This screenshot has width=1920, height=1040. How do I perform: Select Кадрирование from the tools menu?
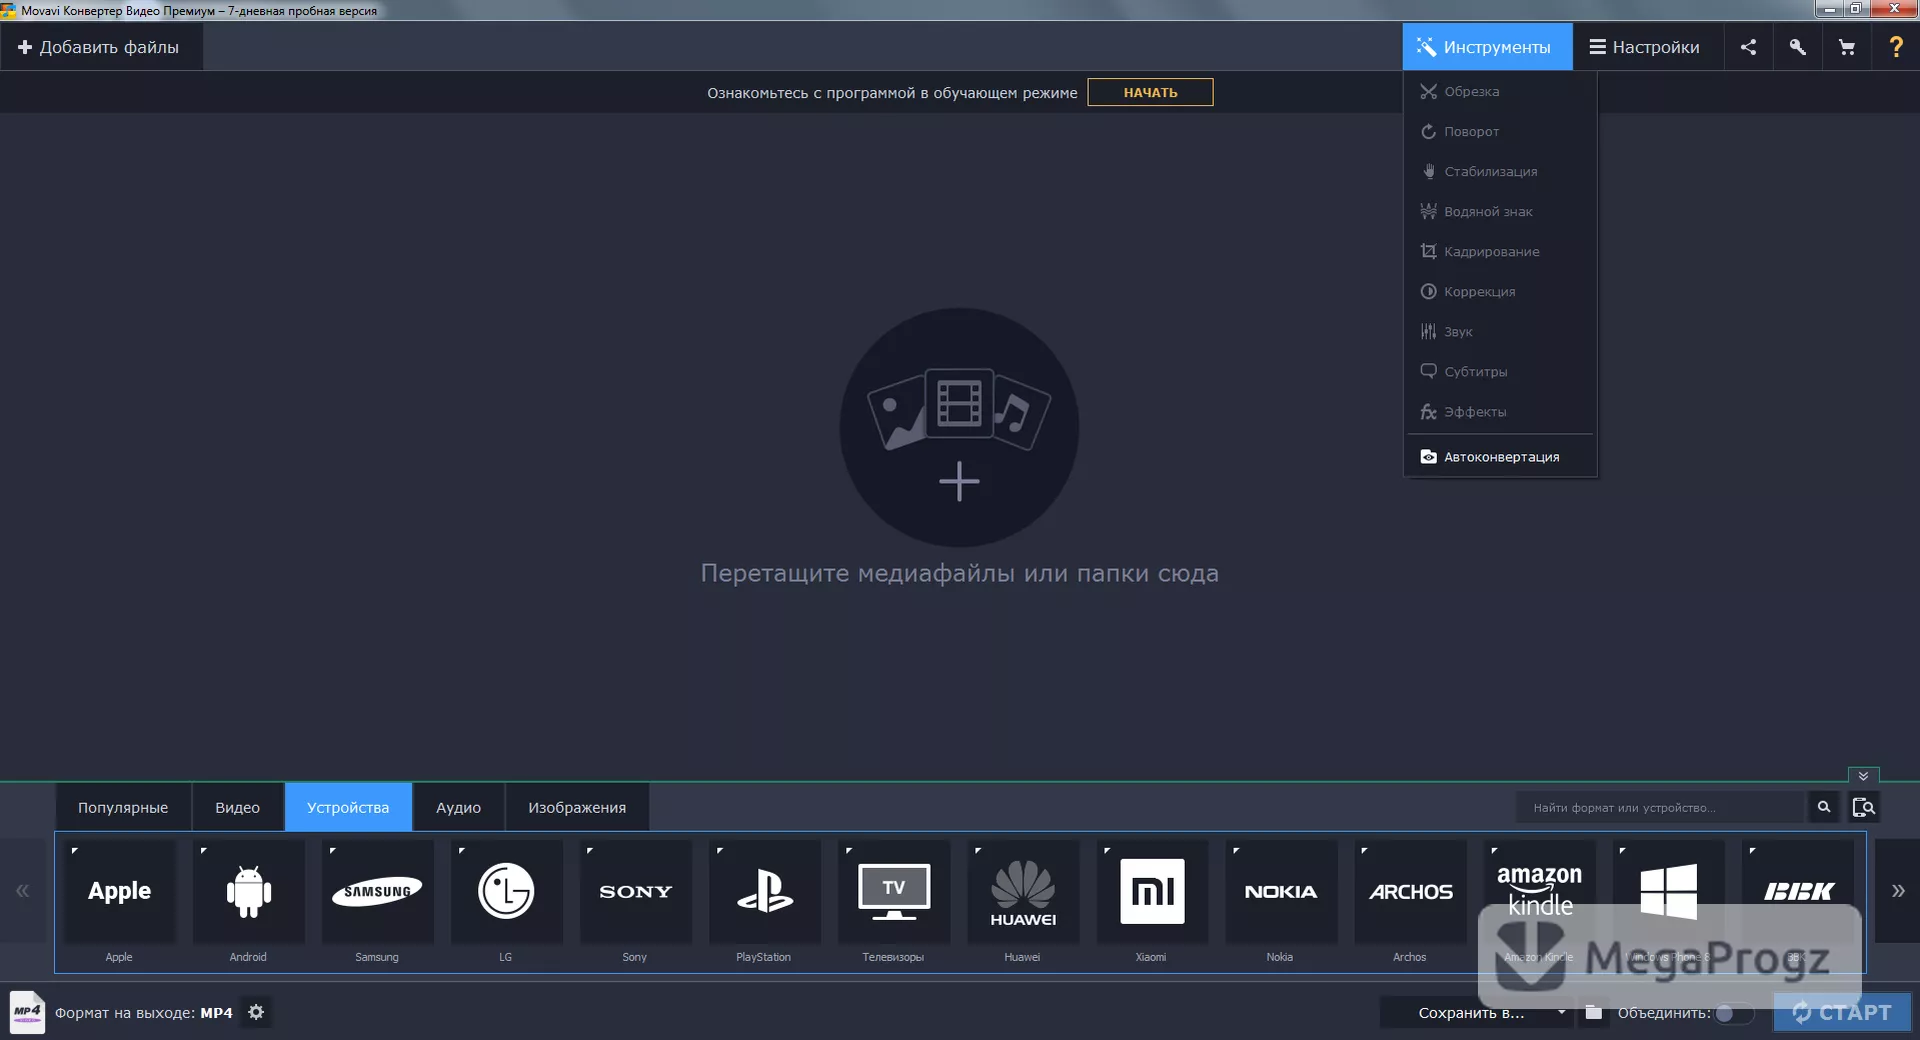[1500, 251]
